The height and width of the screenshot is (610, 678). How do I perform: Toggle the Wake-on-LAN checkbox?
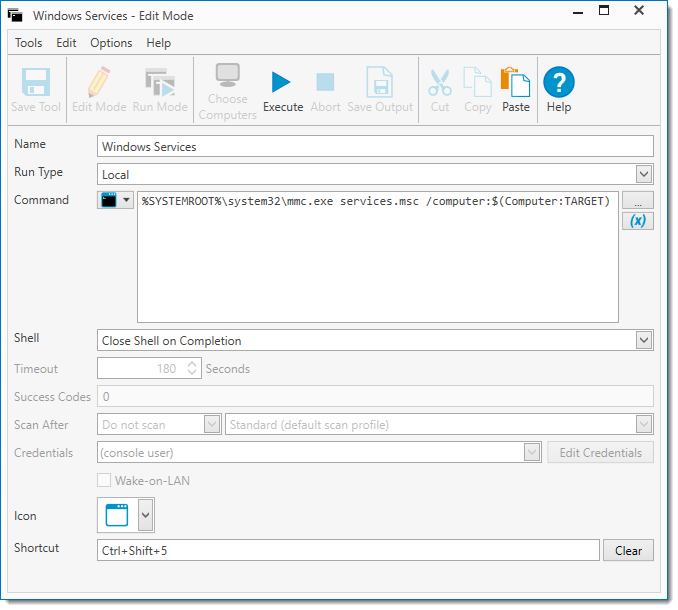(x=104, y=480)
